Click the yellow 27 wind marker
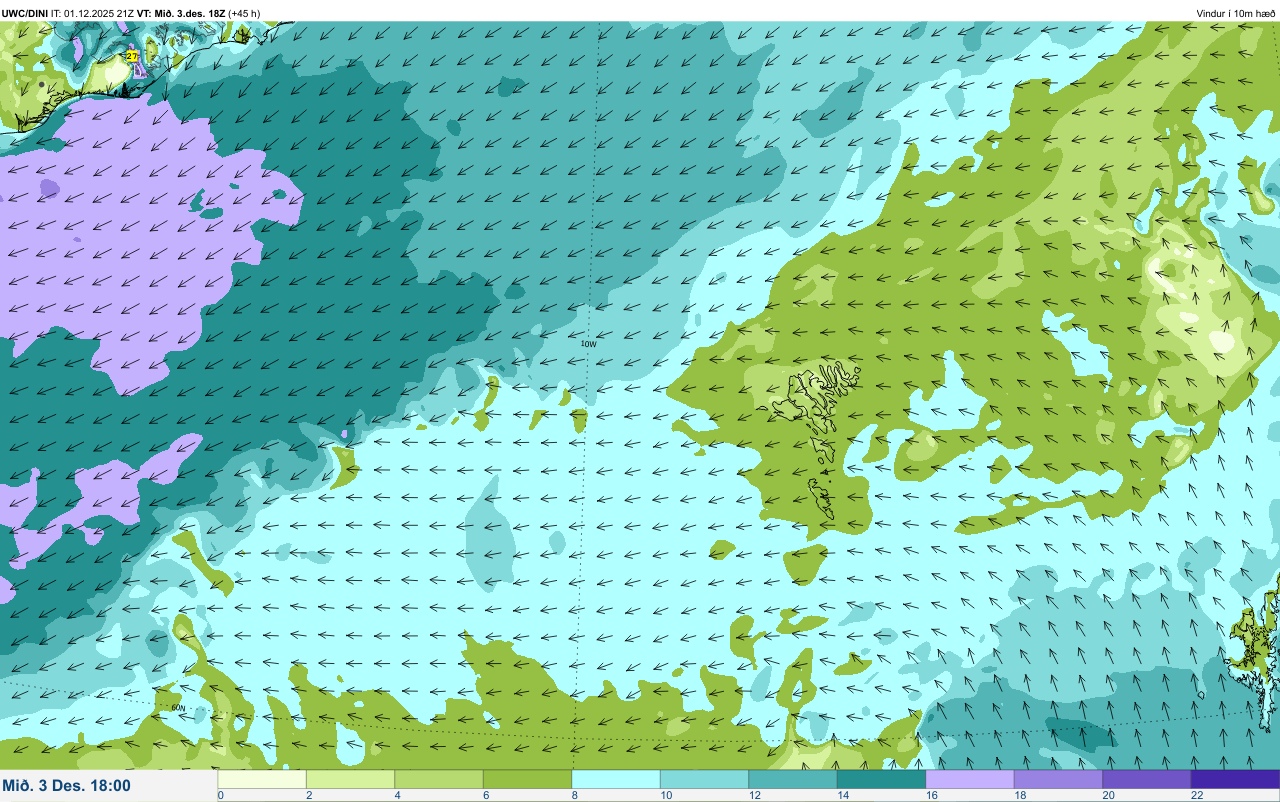Screen dimensions: 1280x802 132,57
